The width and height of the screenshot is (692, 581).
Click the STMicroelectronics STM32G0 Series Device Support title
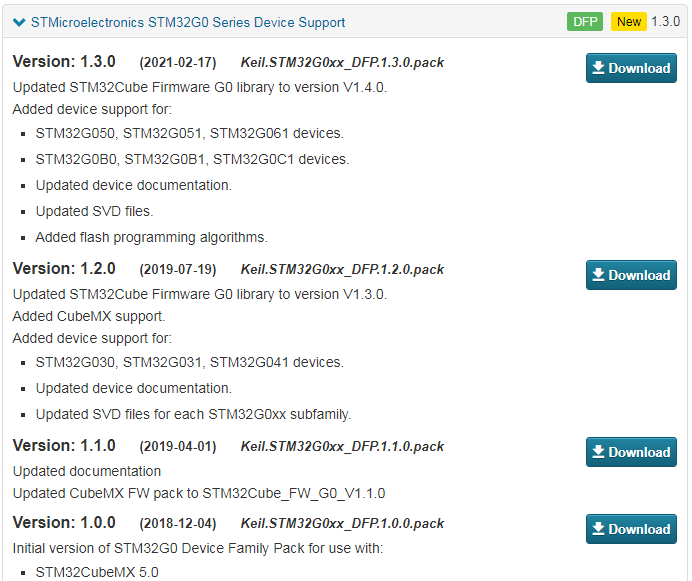[188, 22]
